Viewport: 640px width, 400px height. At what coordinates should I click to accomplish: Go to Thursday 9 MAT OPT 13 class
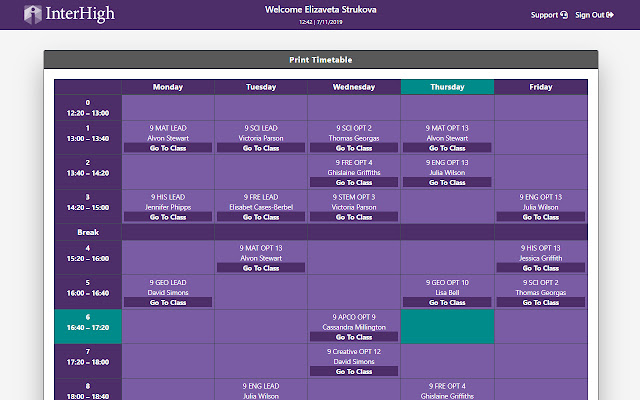447,148
